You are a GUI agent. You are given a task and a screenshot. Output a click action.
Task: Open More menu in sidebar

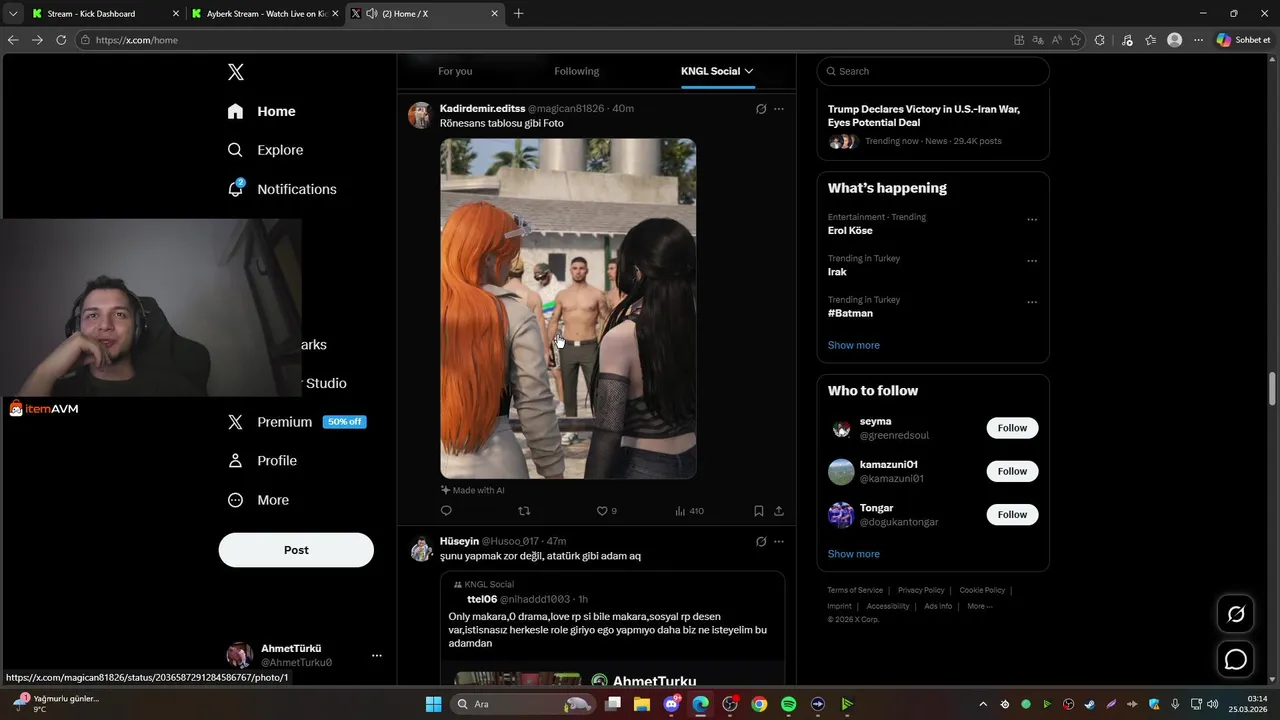tap(259, 500)
